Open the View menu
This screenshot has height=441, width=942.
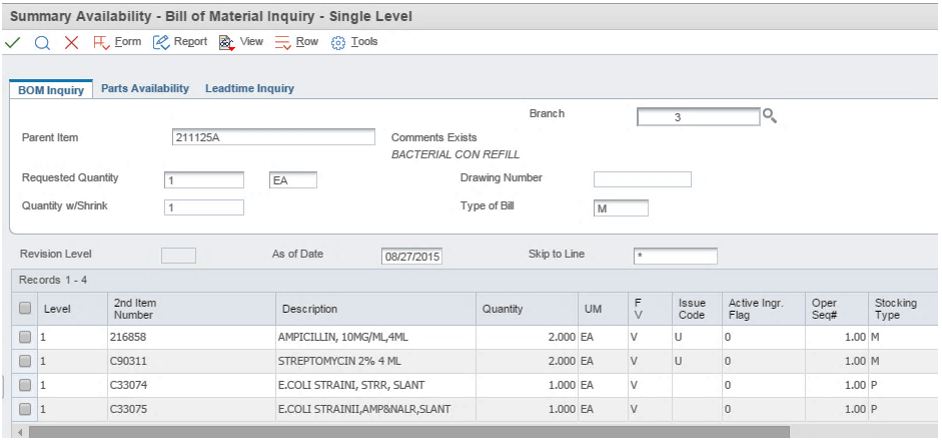pyautogui.click(x=251, y=41)
